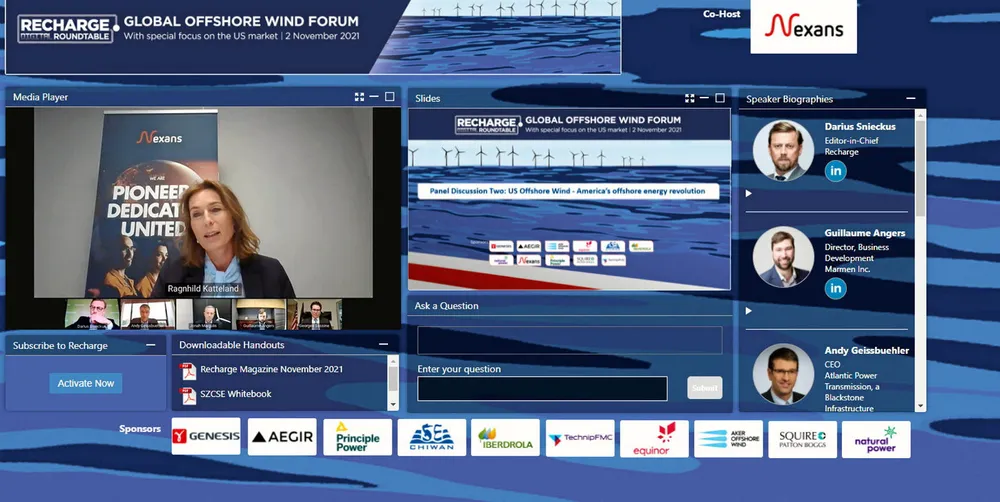Click the Media Player fullscreen icon
The image size is (1000, 502).
[359, 97]
